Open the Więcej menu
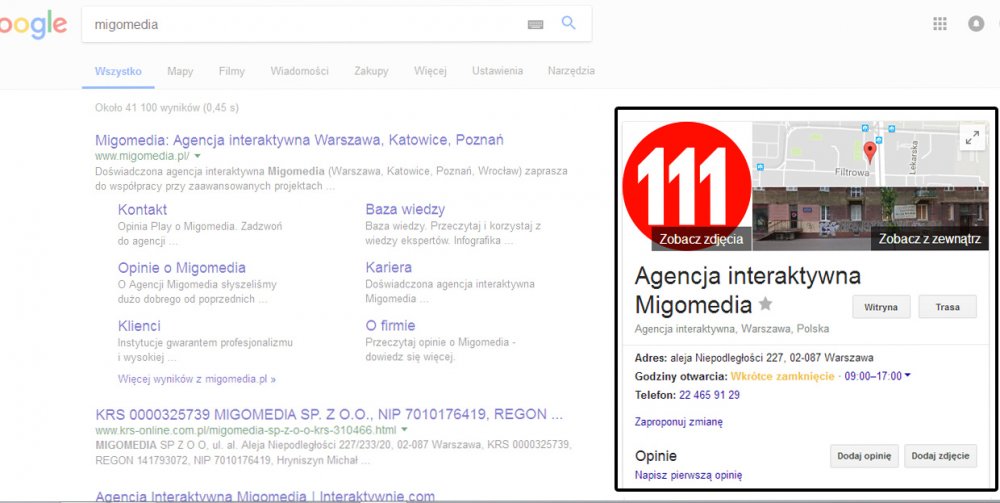Viewport: 1000px width, 503px height. [430, 71]
